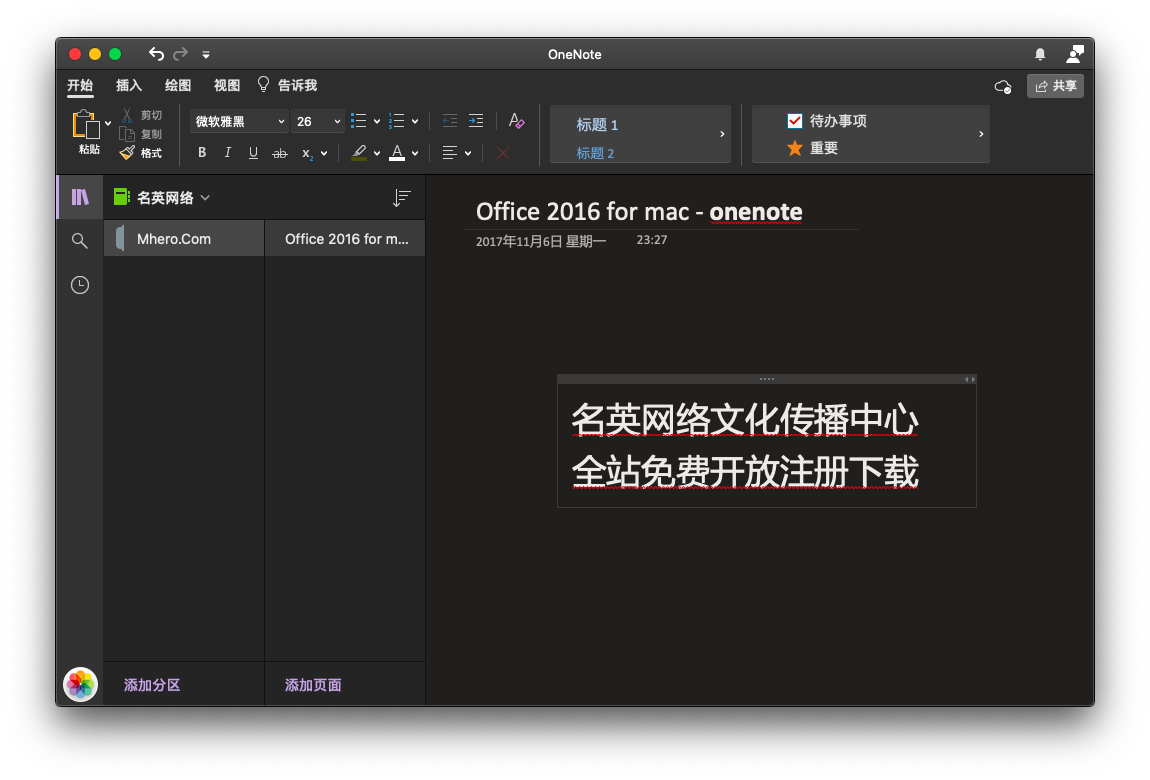Image resolution: width=1150 pixels, height=780 pixels.
Task: Clear text formatting
Action: [516, 121]
